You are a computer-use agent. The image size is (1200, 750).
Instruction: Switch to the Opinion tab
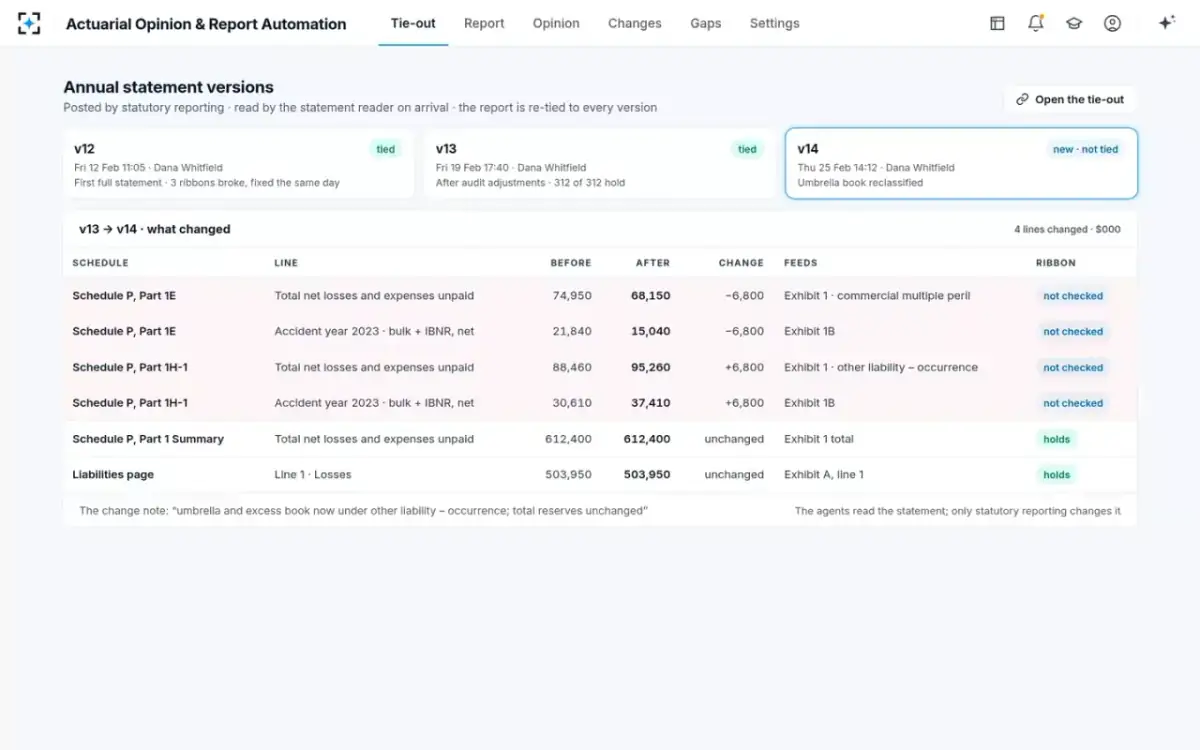tap(556, 23)
